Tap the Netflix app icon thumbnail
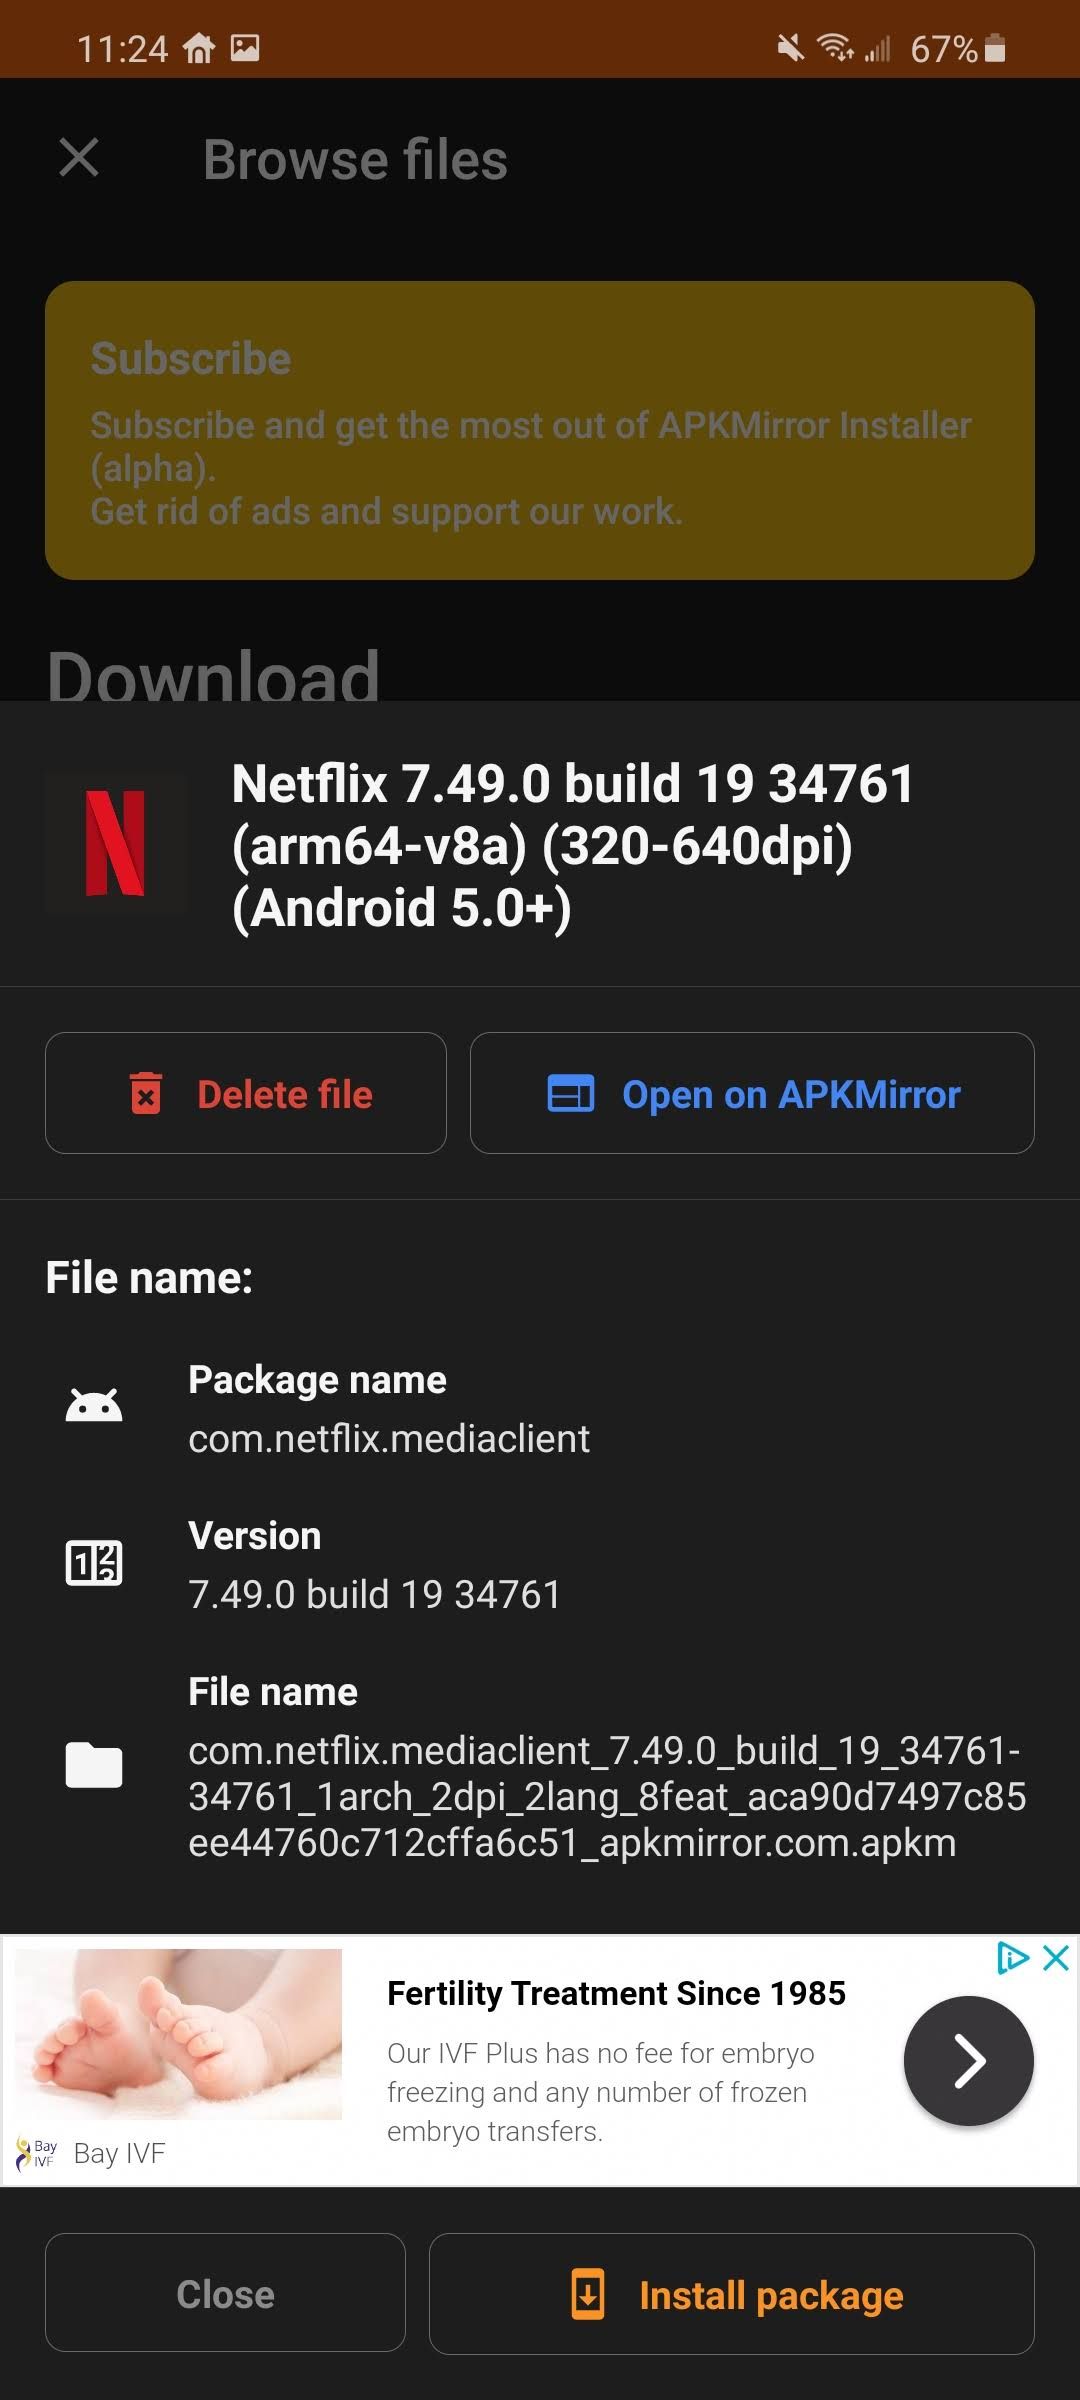The image size is (1080, 2400). [115, 845]
